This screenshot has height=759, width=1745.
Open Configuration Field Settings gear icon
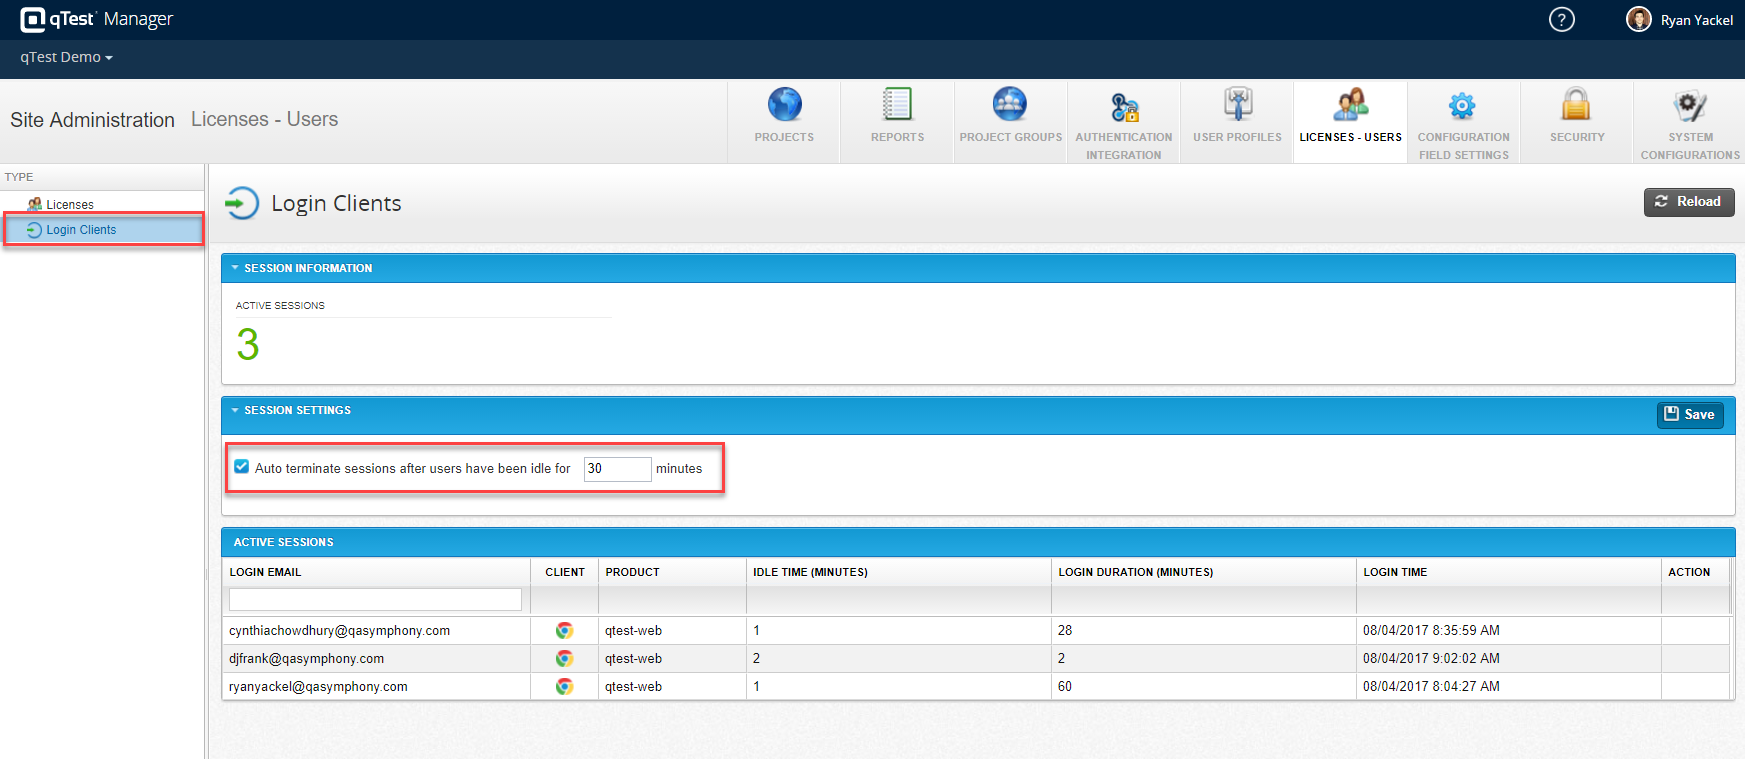1463,106
